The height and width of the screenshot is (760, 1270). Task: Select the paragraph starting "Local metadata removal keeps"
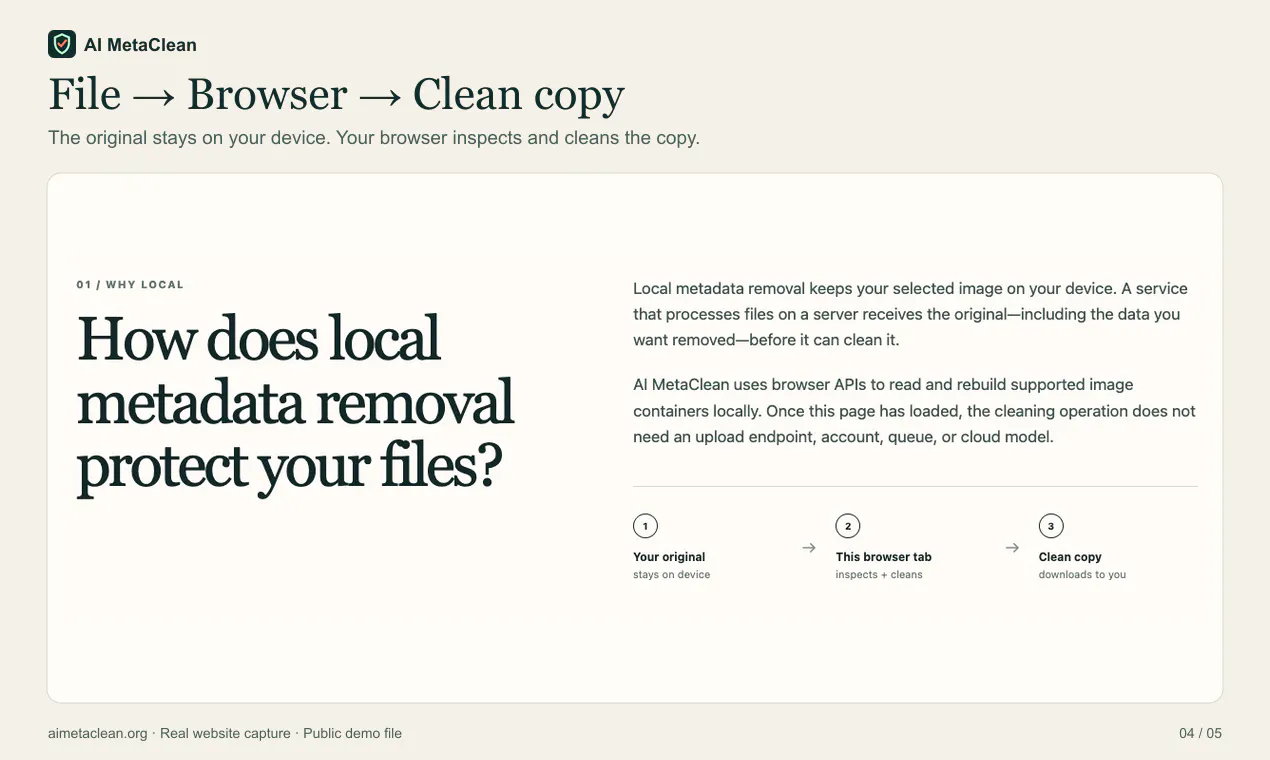click(910, 314)
